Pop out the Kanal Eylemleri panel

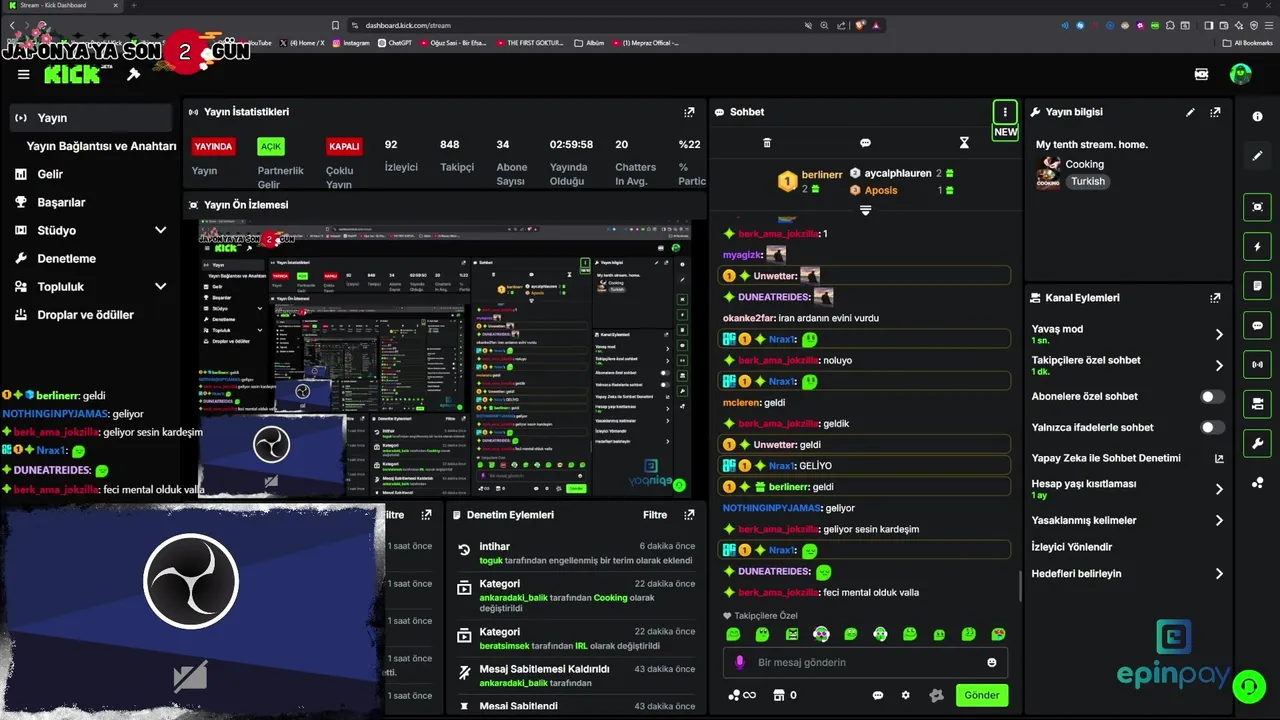click(1215, 298)
